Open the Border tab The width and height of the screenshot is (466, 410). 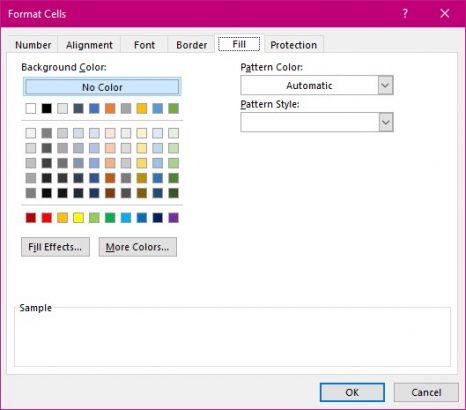pos(192,45)
